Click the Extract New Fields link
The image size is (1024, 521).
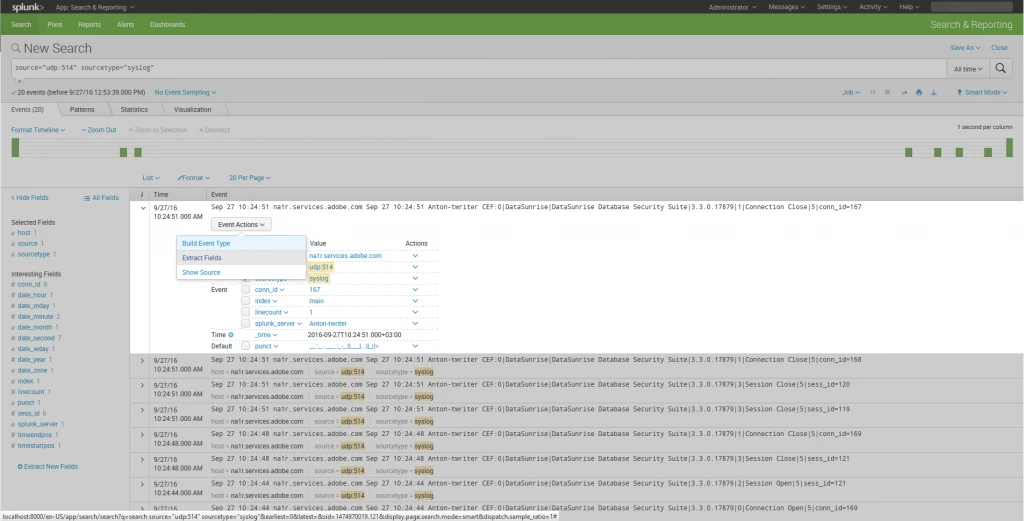[49, 466]
